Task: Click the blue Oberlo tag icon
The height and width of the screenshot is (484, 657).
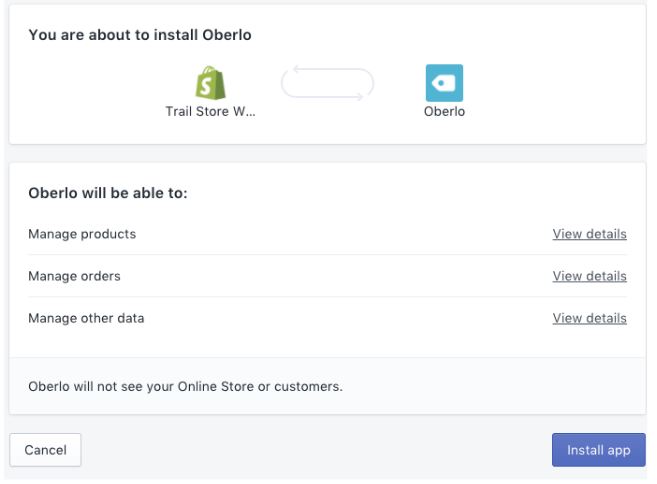Action: click(444, 83)
